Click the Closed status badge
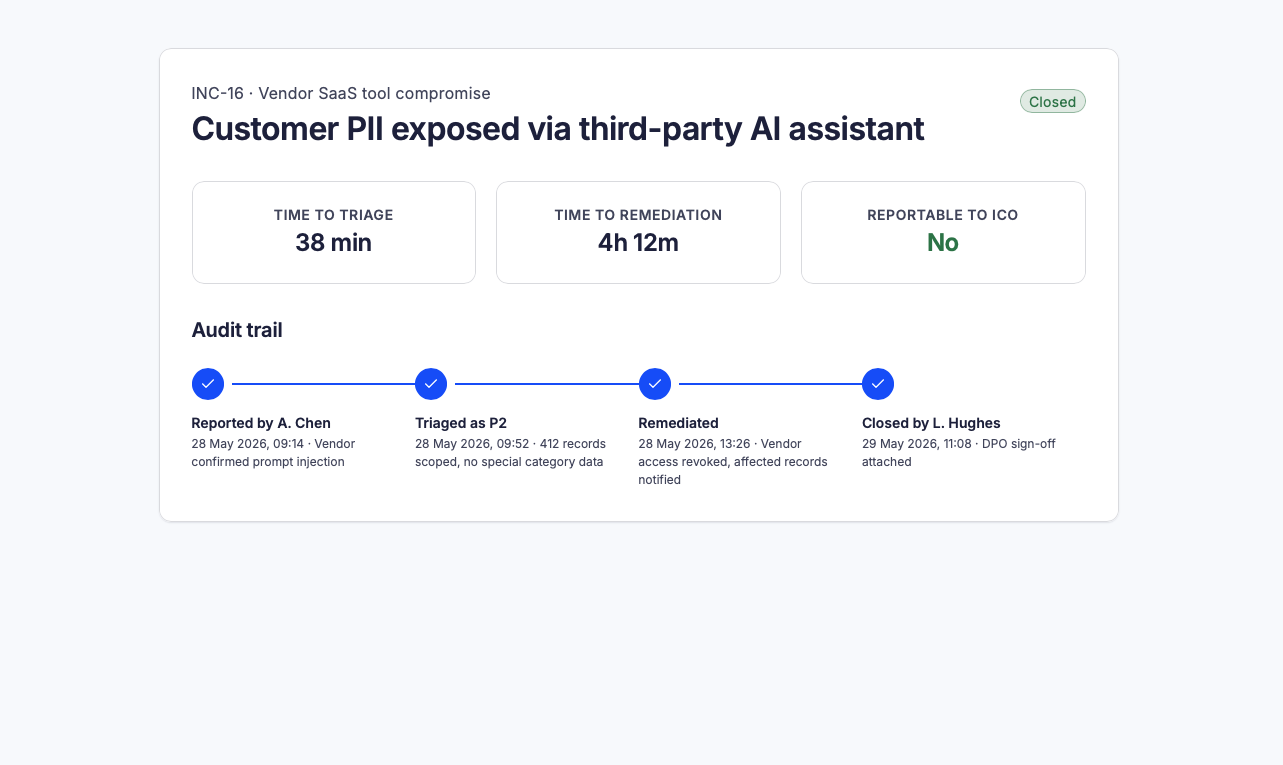1283x765 pixels. click(x=1053, y=101)
